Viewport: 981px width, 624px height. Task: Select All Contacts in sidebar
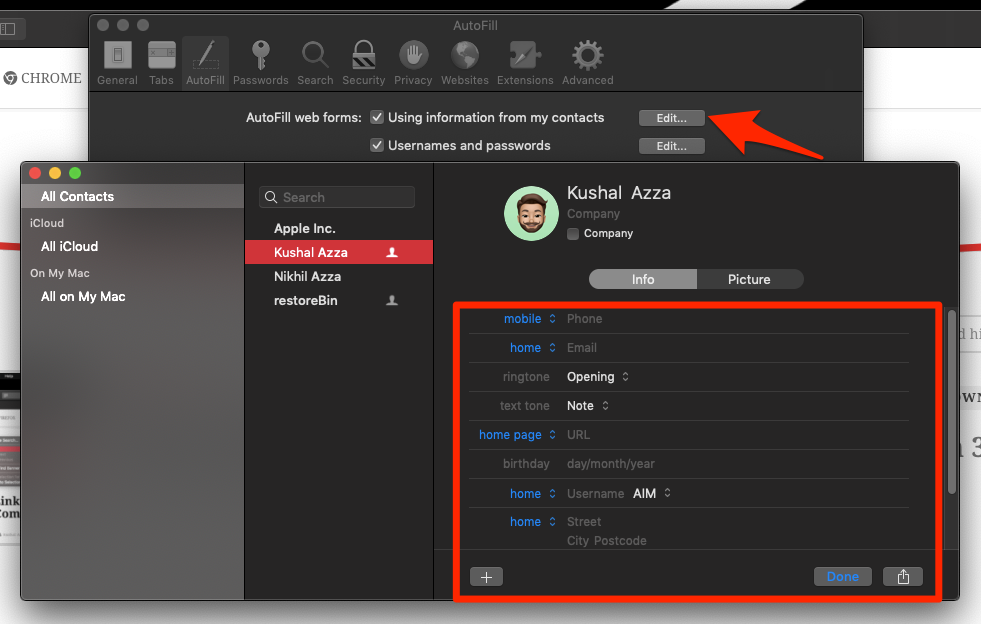pyautogui.click(x=133, y=197)
